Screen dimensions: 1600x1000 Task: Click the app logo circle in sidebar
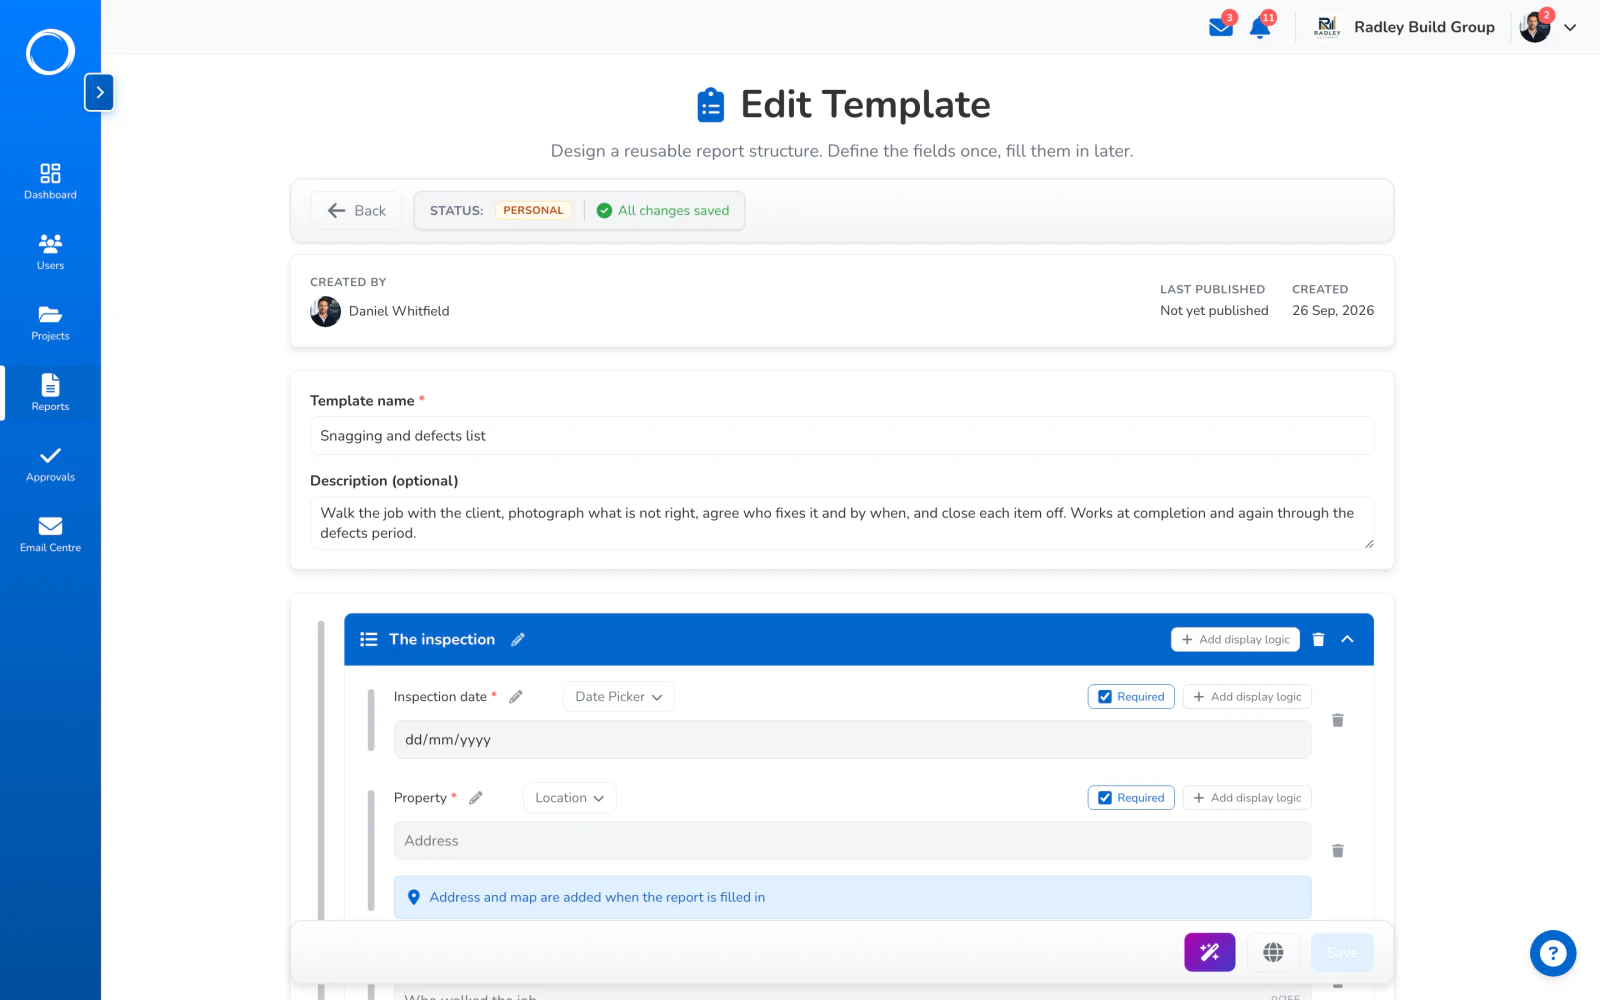click(x=50, y=52)
